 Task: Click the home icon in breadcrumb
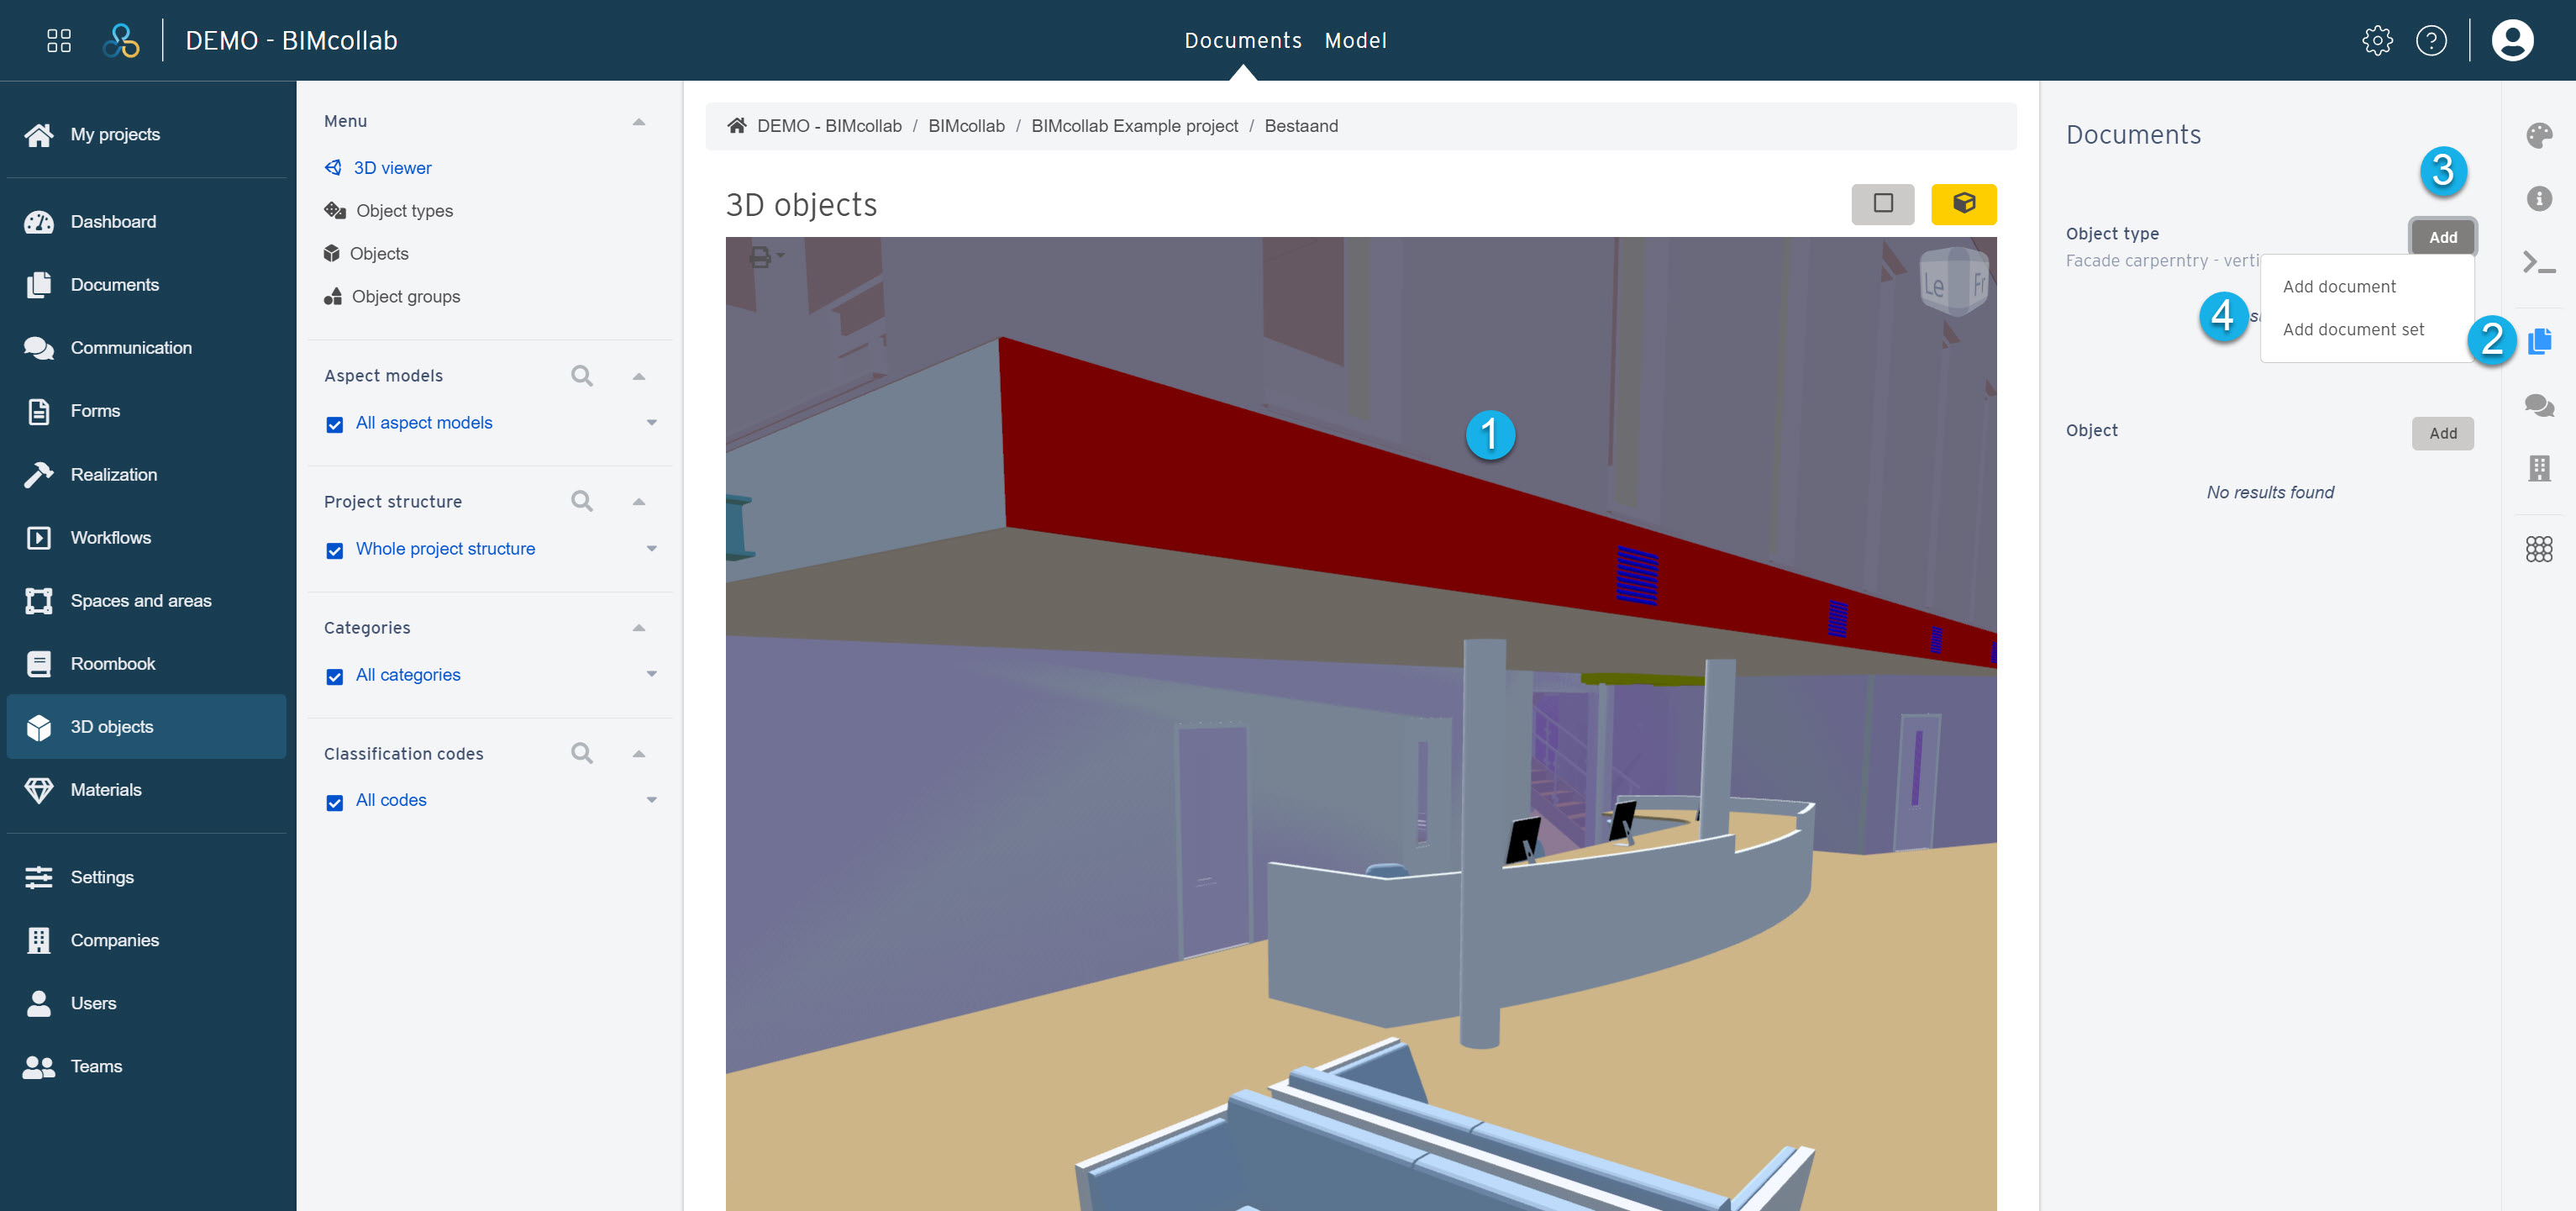pos(737,126)
